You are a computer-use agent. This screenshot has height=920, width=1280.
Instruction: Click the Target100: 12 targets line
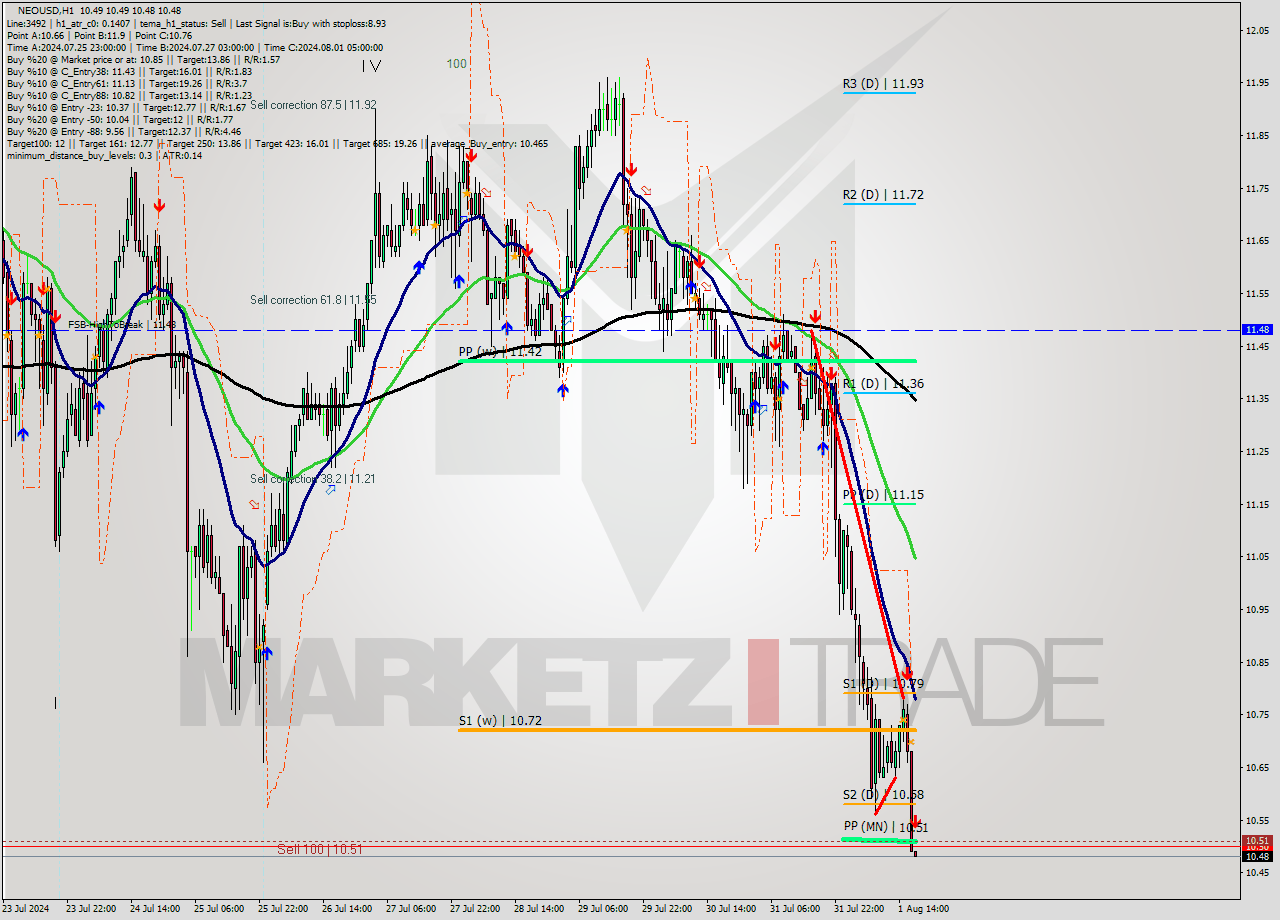pos(277,143)
